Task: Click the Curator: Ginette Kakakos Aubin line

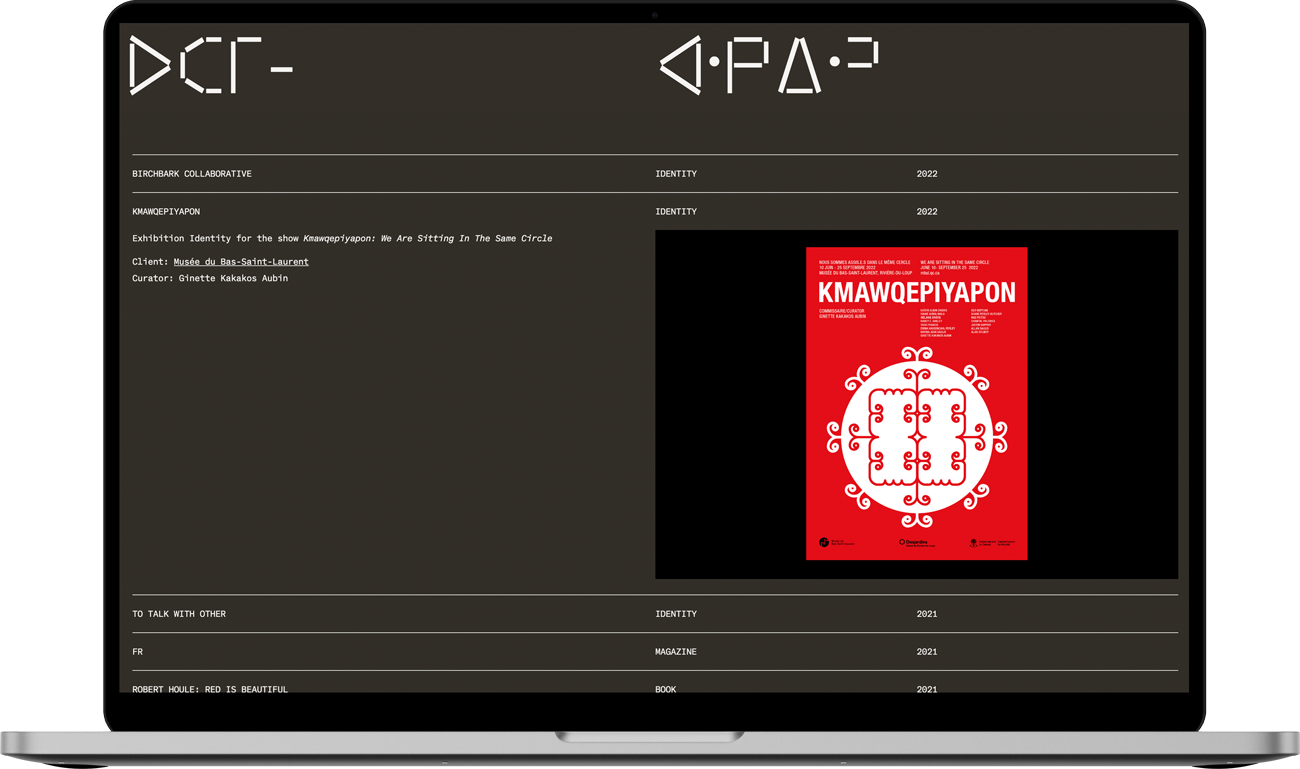Action: 210,279
